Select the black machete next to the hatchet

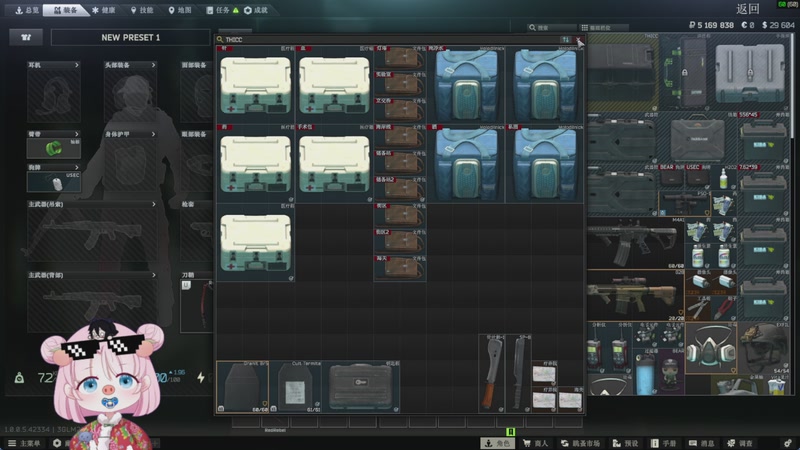coord(518,373)
